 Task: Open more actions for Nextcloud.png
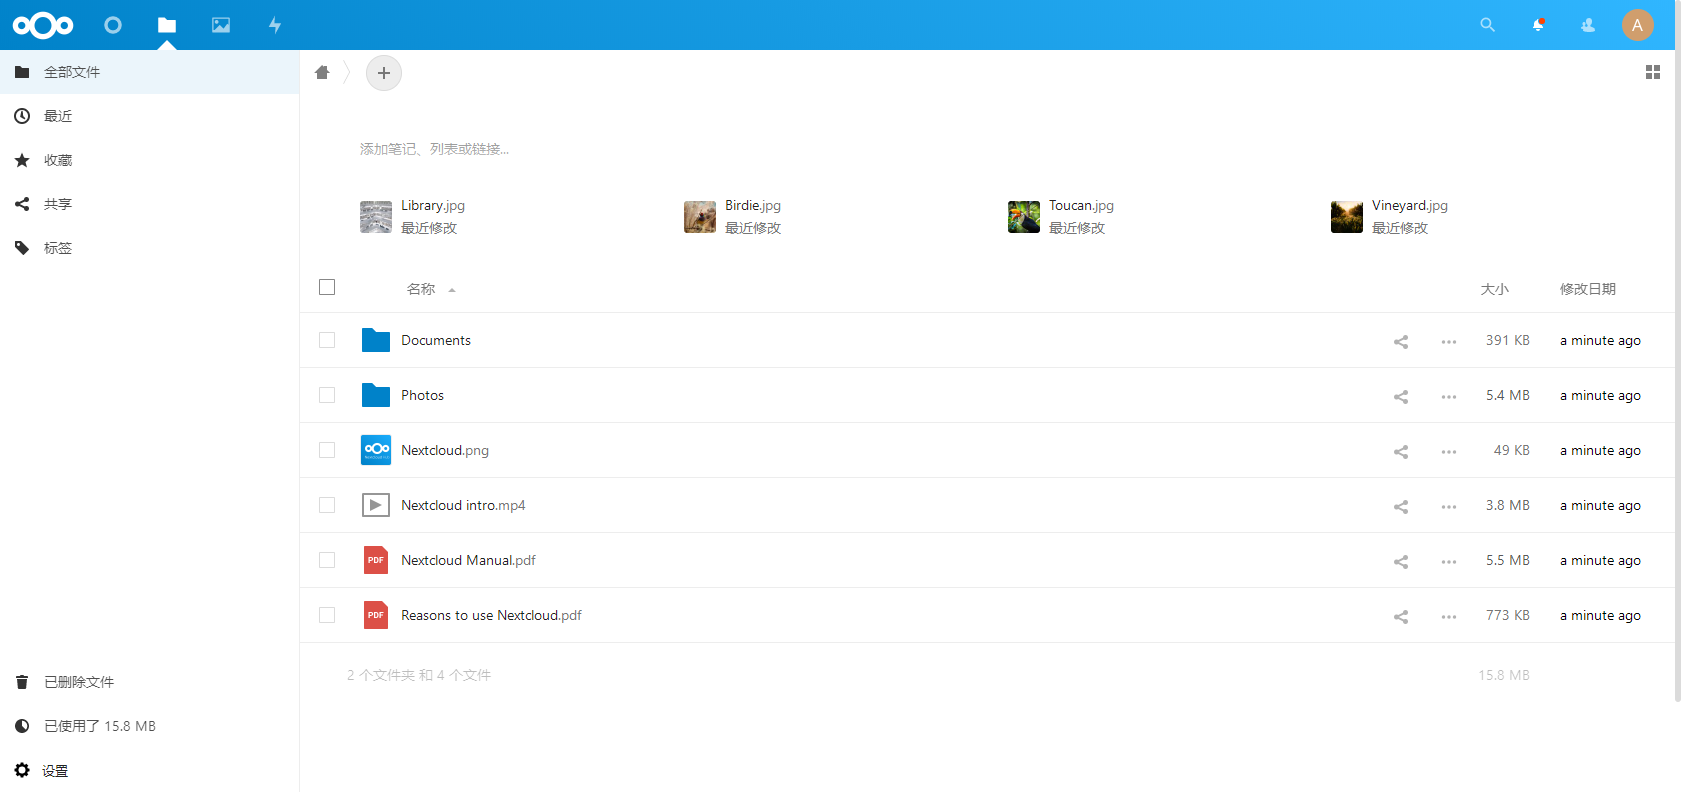(1449, 452)
